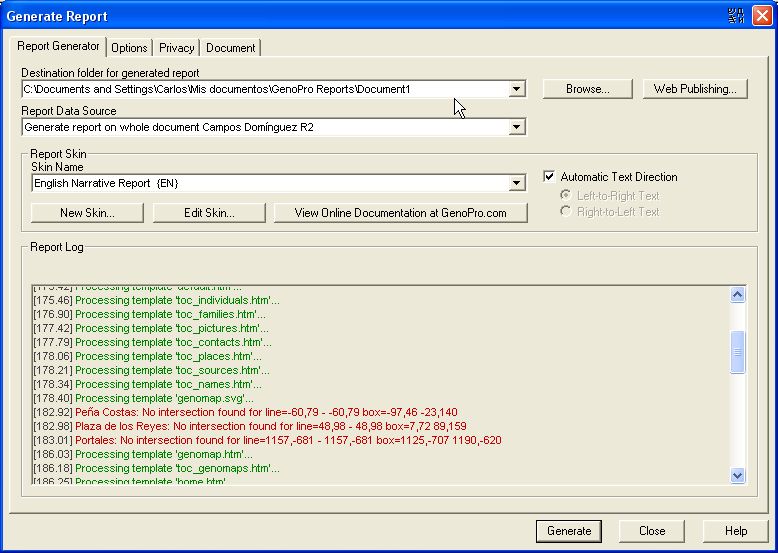Expand the Destination folder dropdown

(516, 90)
